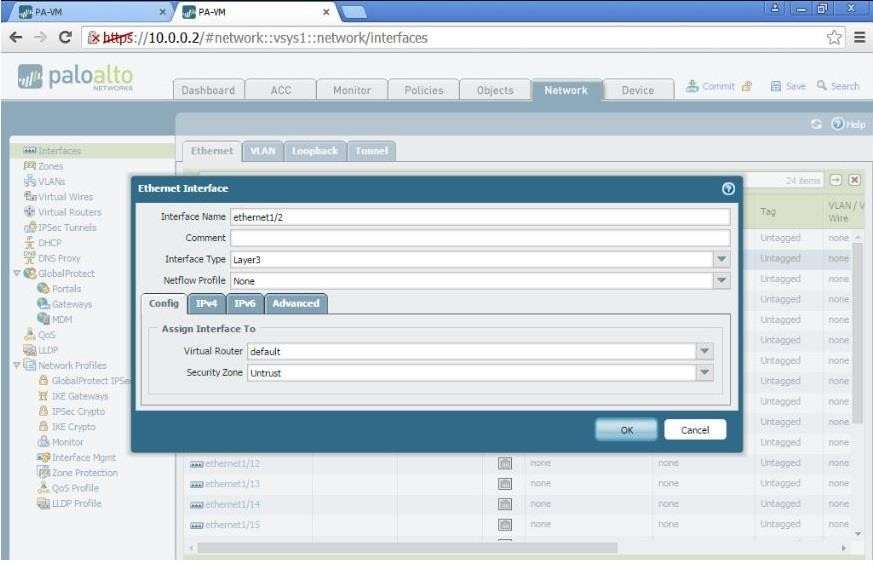Switch to the IPv4 tab
873x565 pixels.
point(203,303)
